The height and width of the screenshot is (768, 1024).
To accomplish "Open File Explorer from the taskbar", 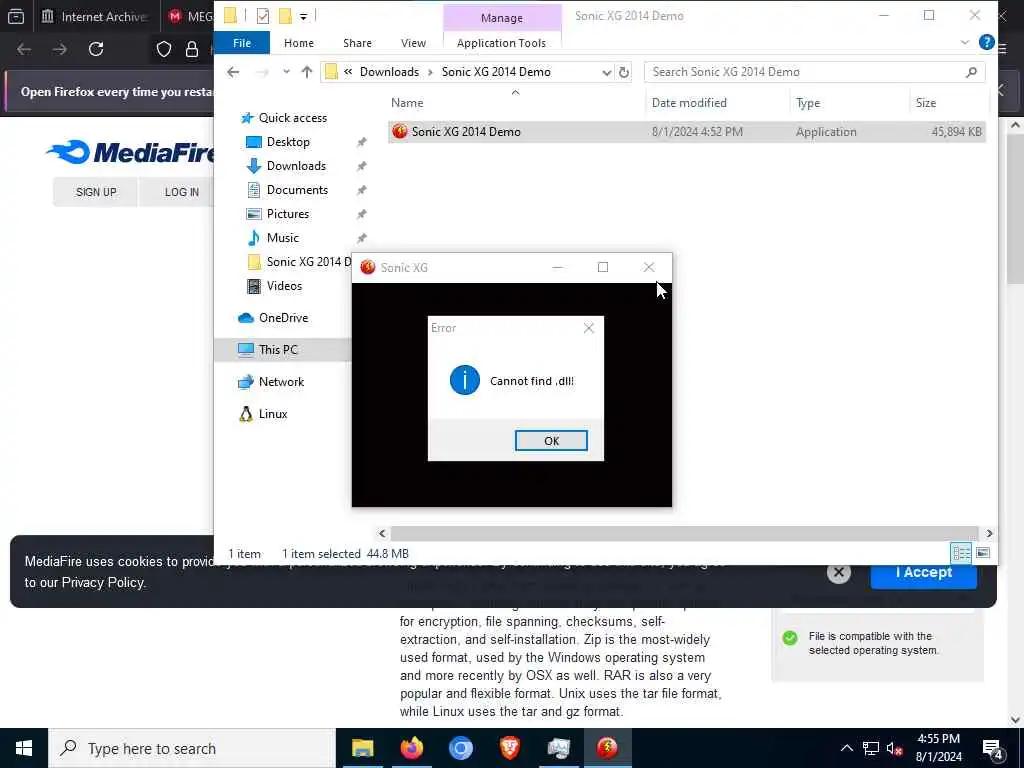I will (362, 748).
